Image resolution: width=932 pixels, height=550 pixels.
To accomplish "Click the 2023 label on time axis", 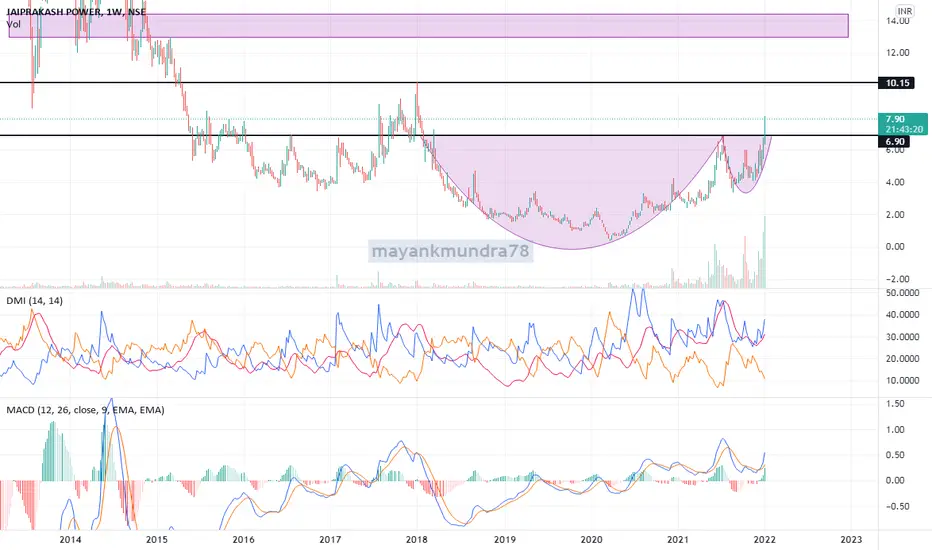I will click(851, 539).
